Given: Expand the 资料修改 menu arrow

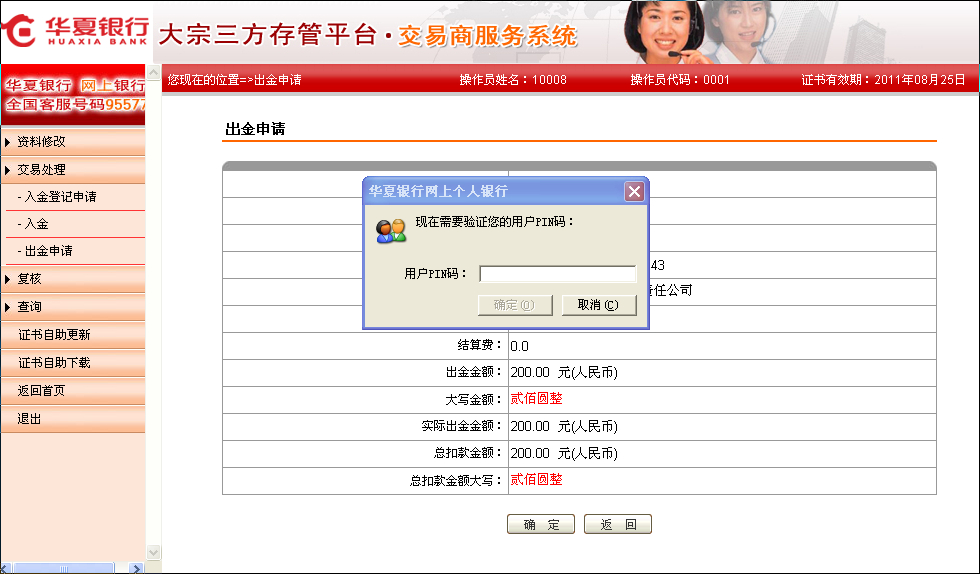Looking at the screenshot, I should click(x=8, y=142).
